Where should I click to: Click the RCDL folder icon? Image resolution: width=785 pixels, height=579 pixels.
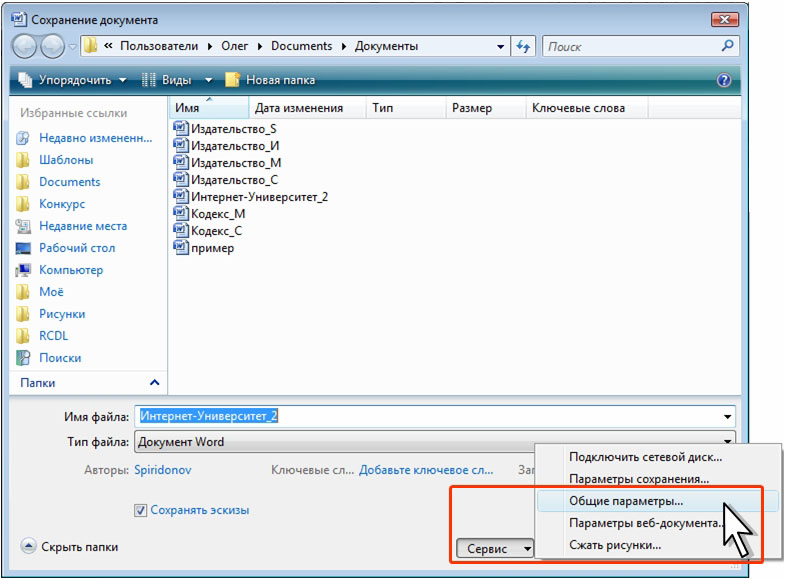[x=23, y=336]
